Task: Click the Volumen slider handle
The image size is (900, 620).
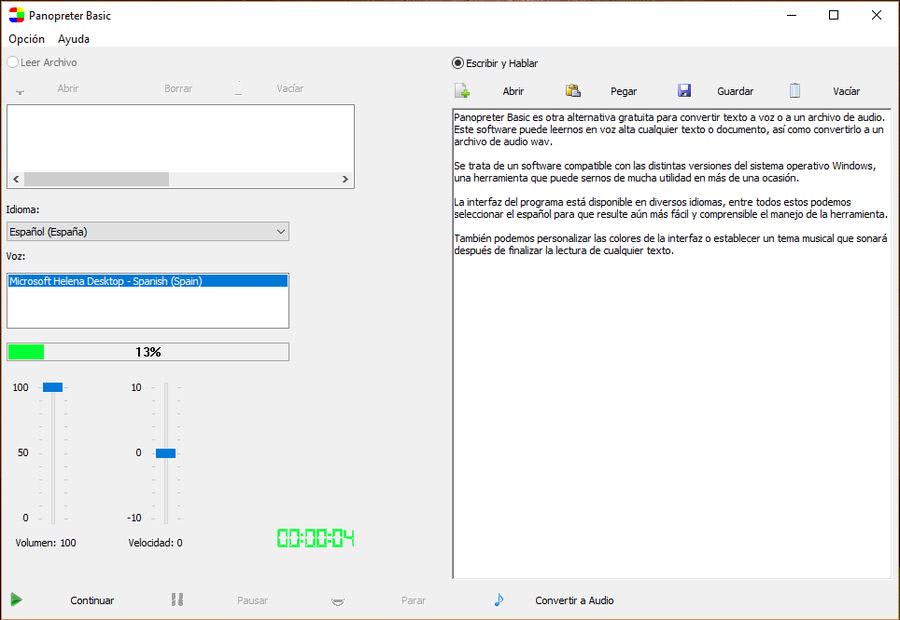Action: (x=53, y=387)
